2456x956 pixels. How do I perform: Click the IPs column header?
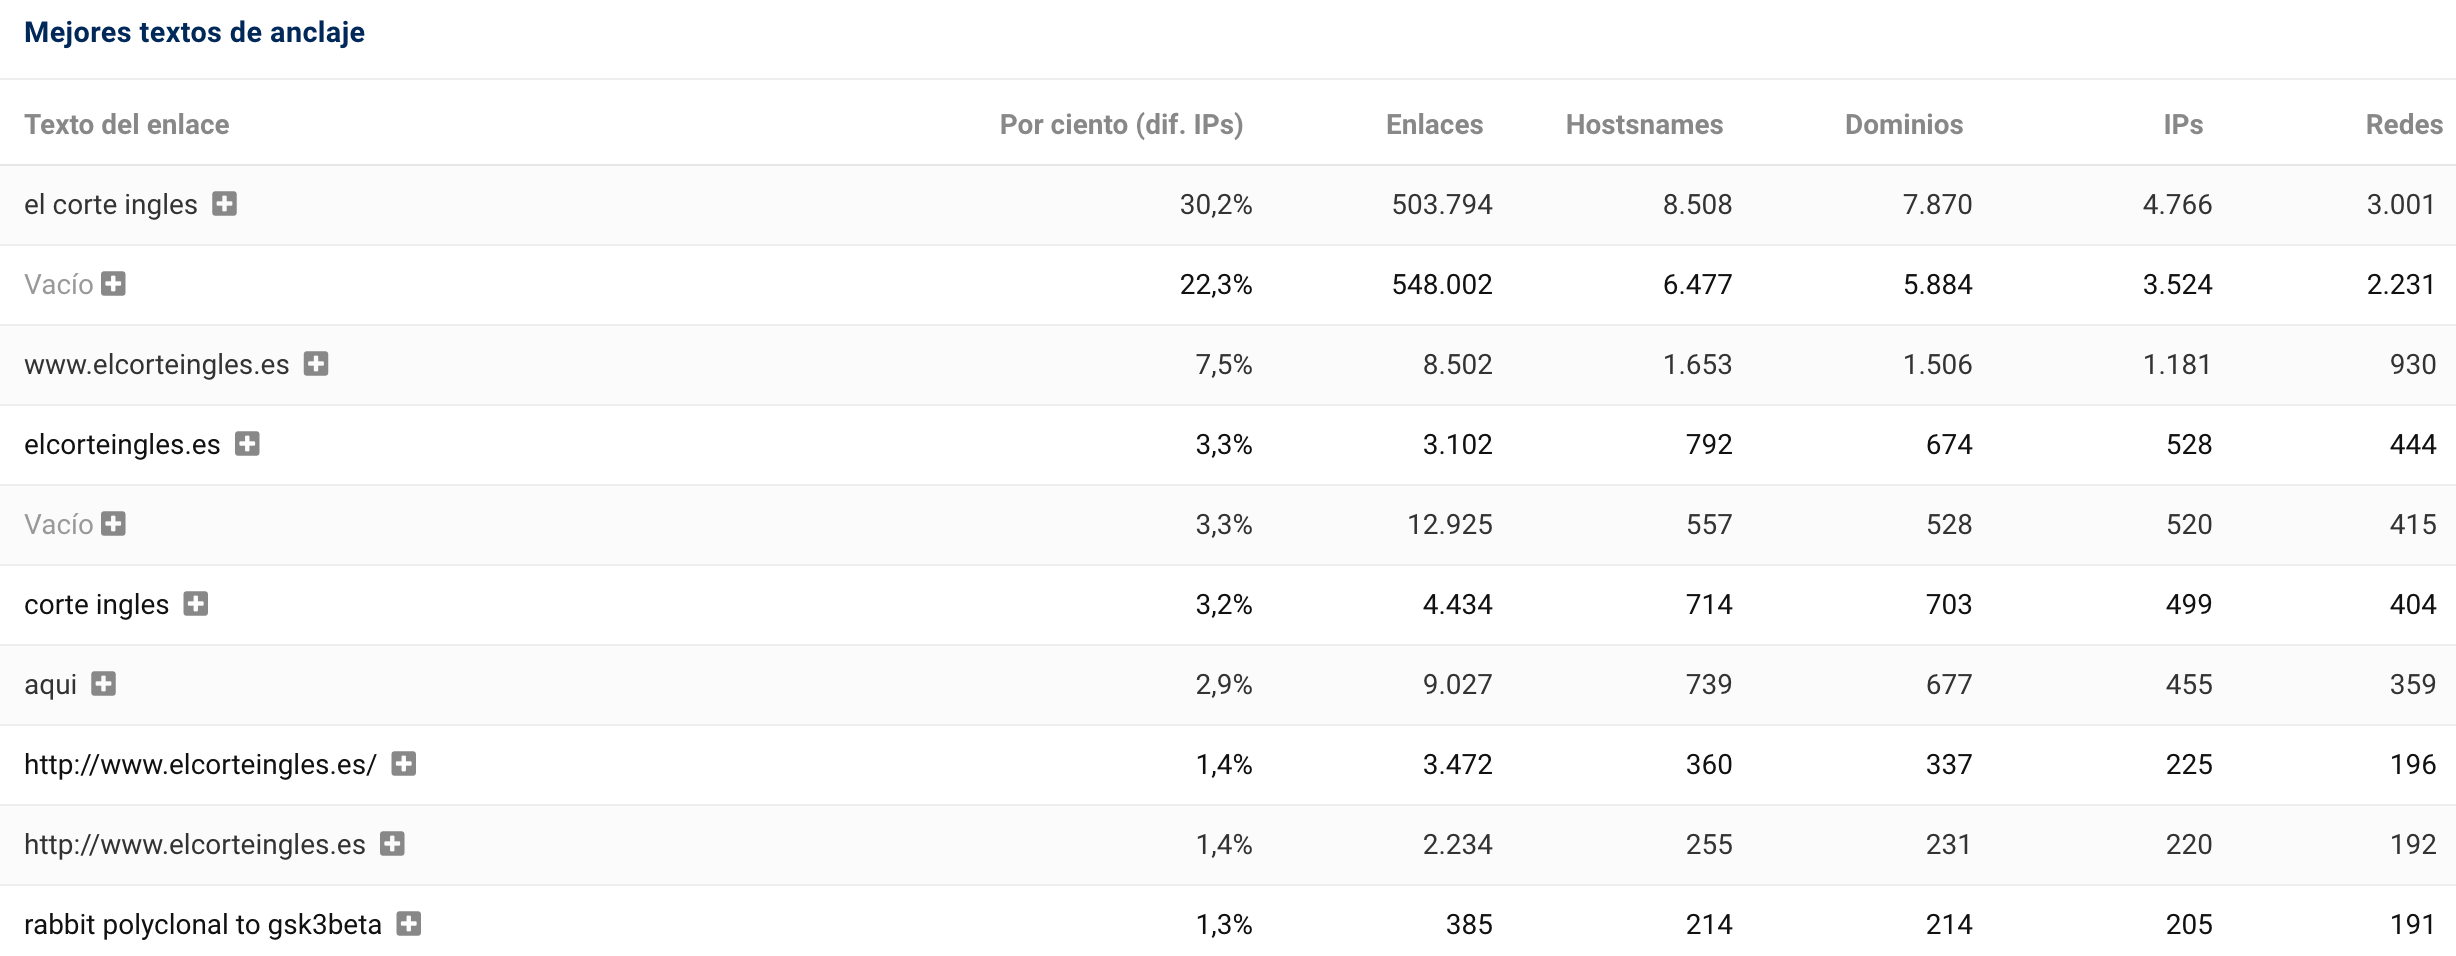2183,124
